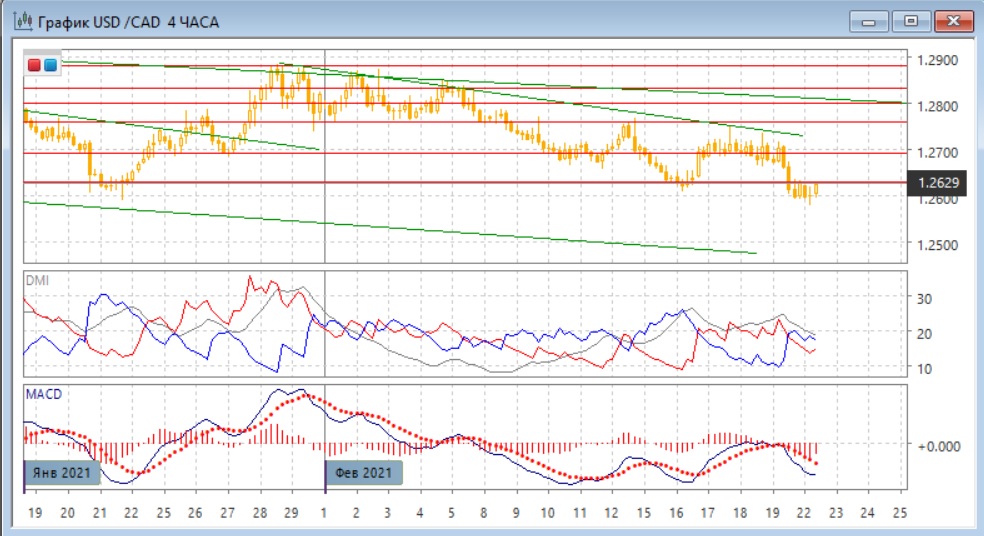The width and height of the screenshot is (984, 536).
Task: Click date 19 at start of time axis
Action: tap(33, 512)
